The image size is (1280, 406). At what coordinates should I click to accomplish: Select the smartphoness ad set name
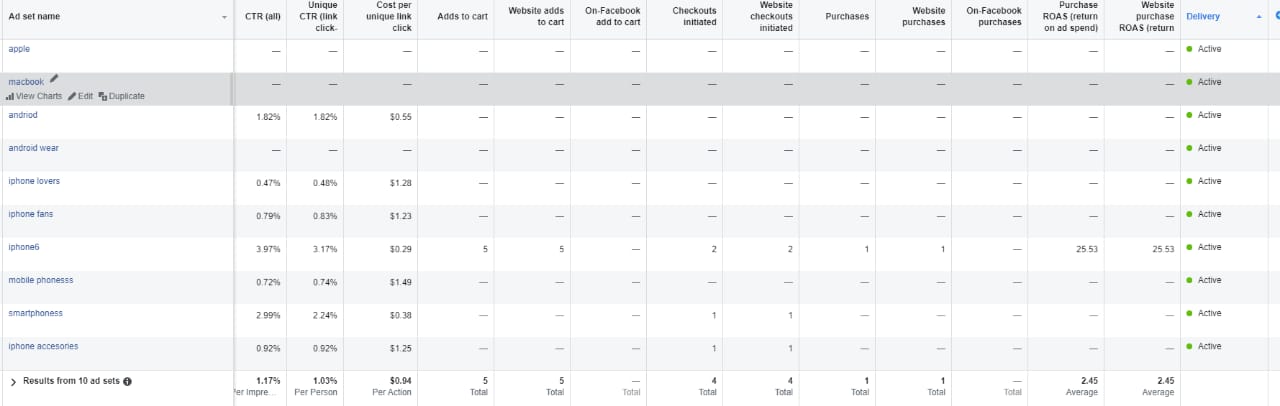[x=35, y=313]
